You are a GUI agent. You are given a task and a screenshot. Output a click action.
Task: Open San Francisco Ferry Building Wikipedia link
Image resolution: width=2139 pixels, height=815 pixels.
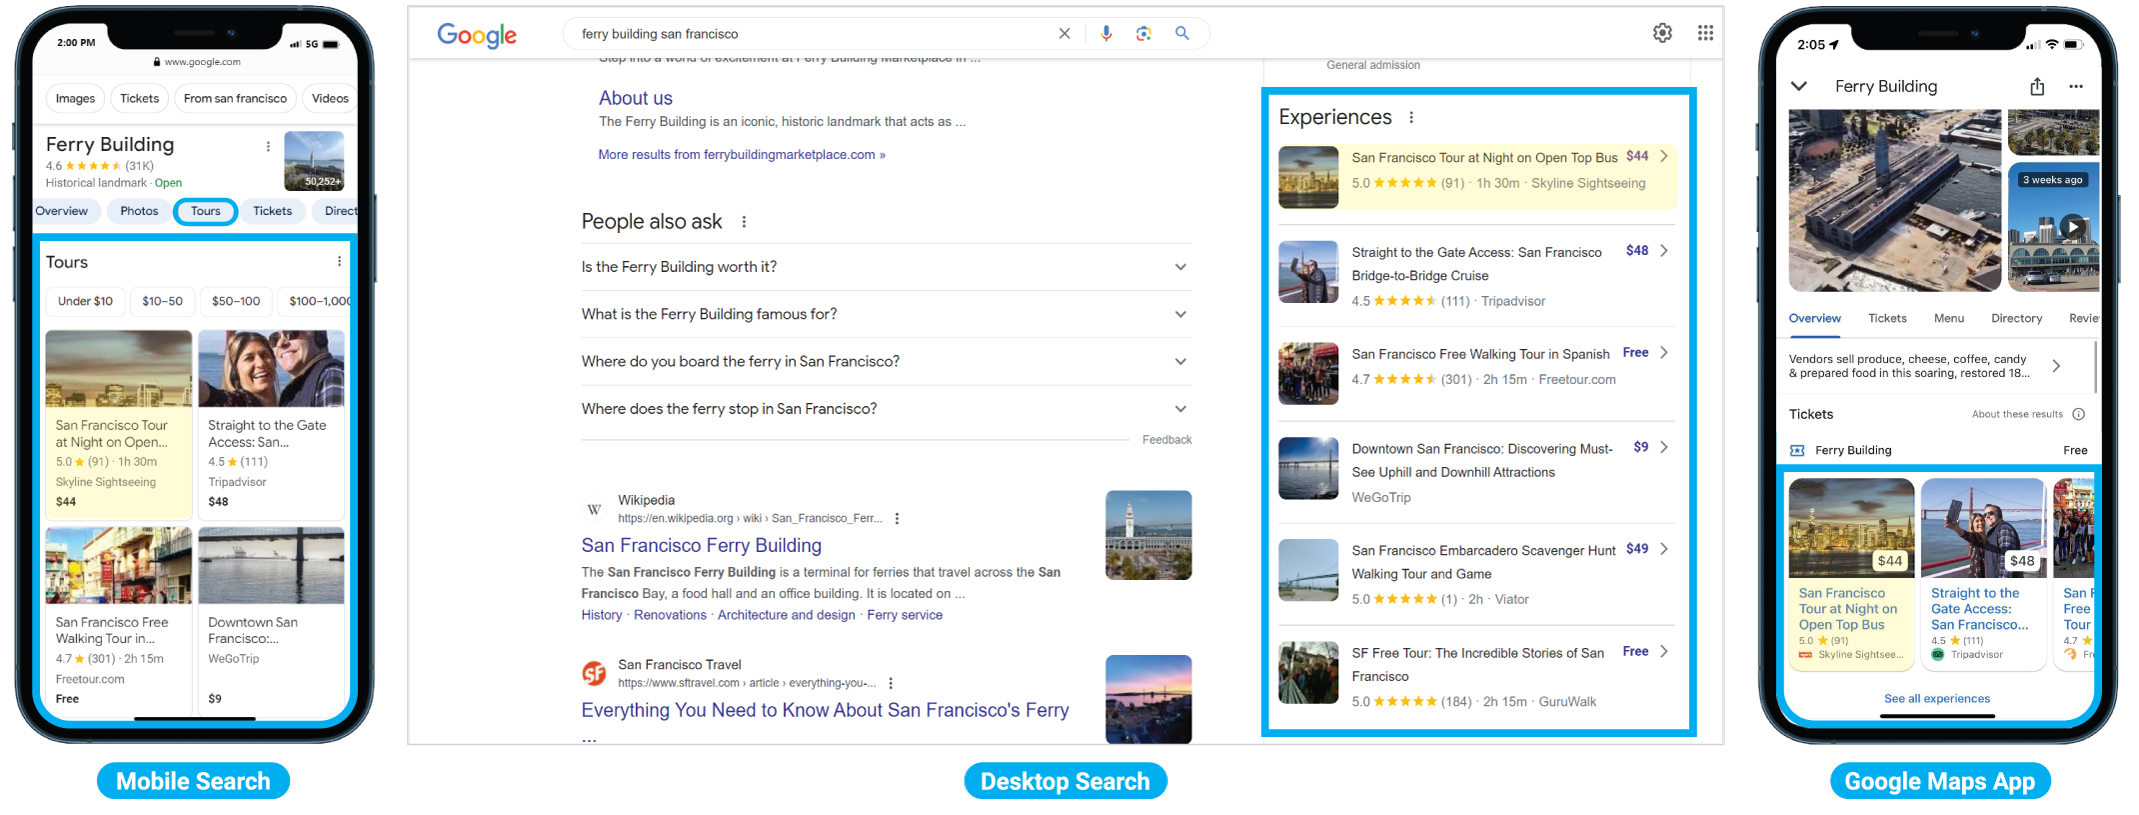pos(702,546)
